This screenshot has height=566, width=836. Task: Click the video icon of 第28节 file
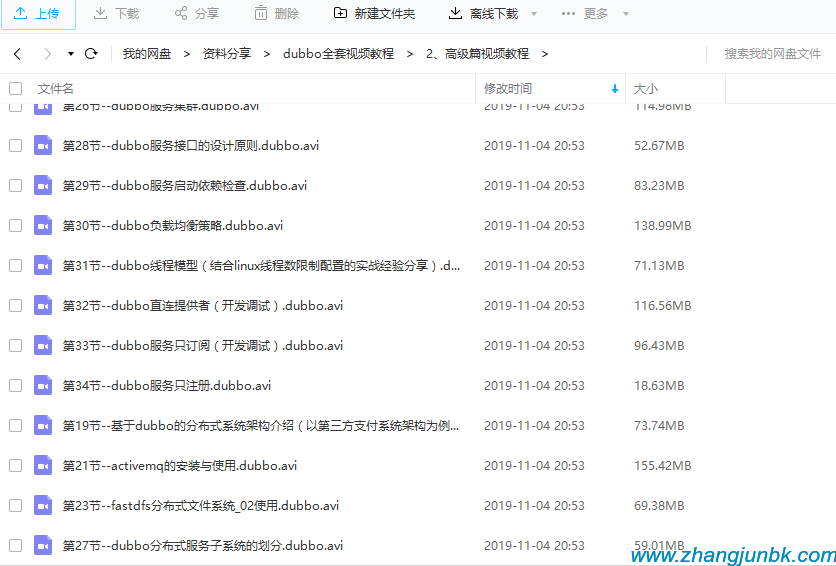point(43,145)
